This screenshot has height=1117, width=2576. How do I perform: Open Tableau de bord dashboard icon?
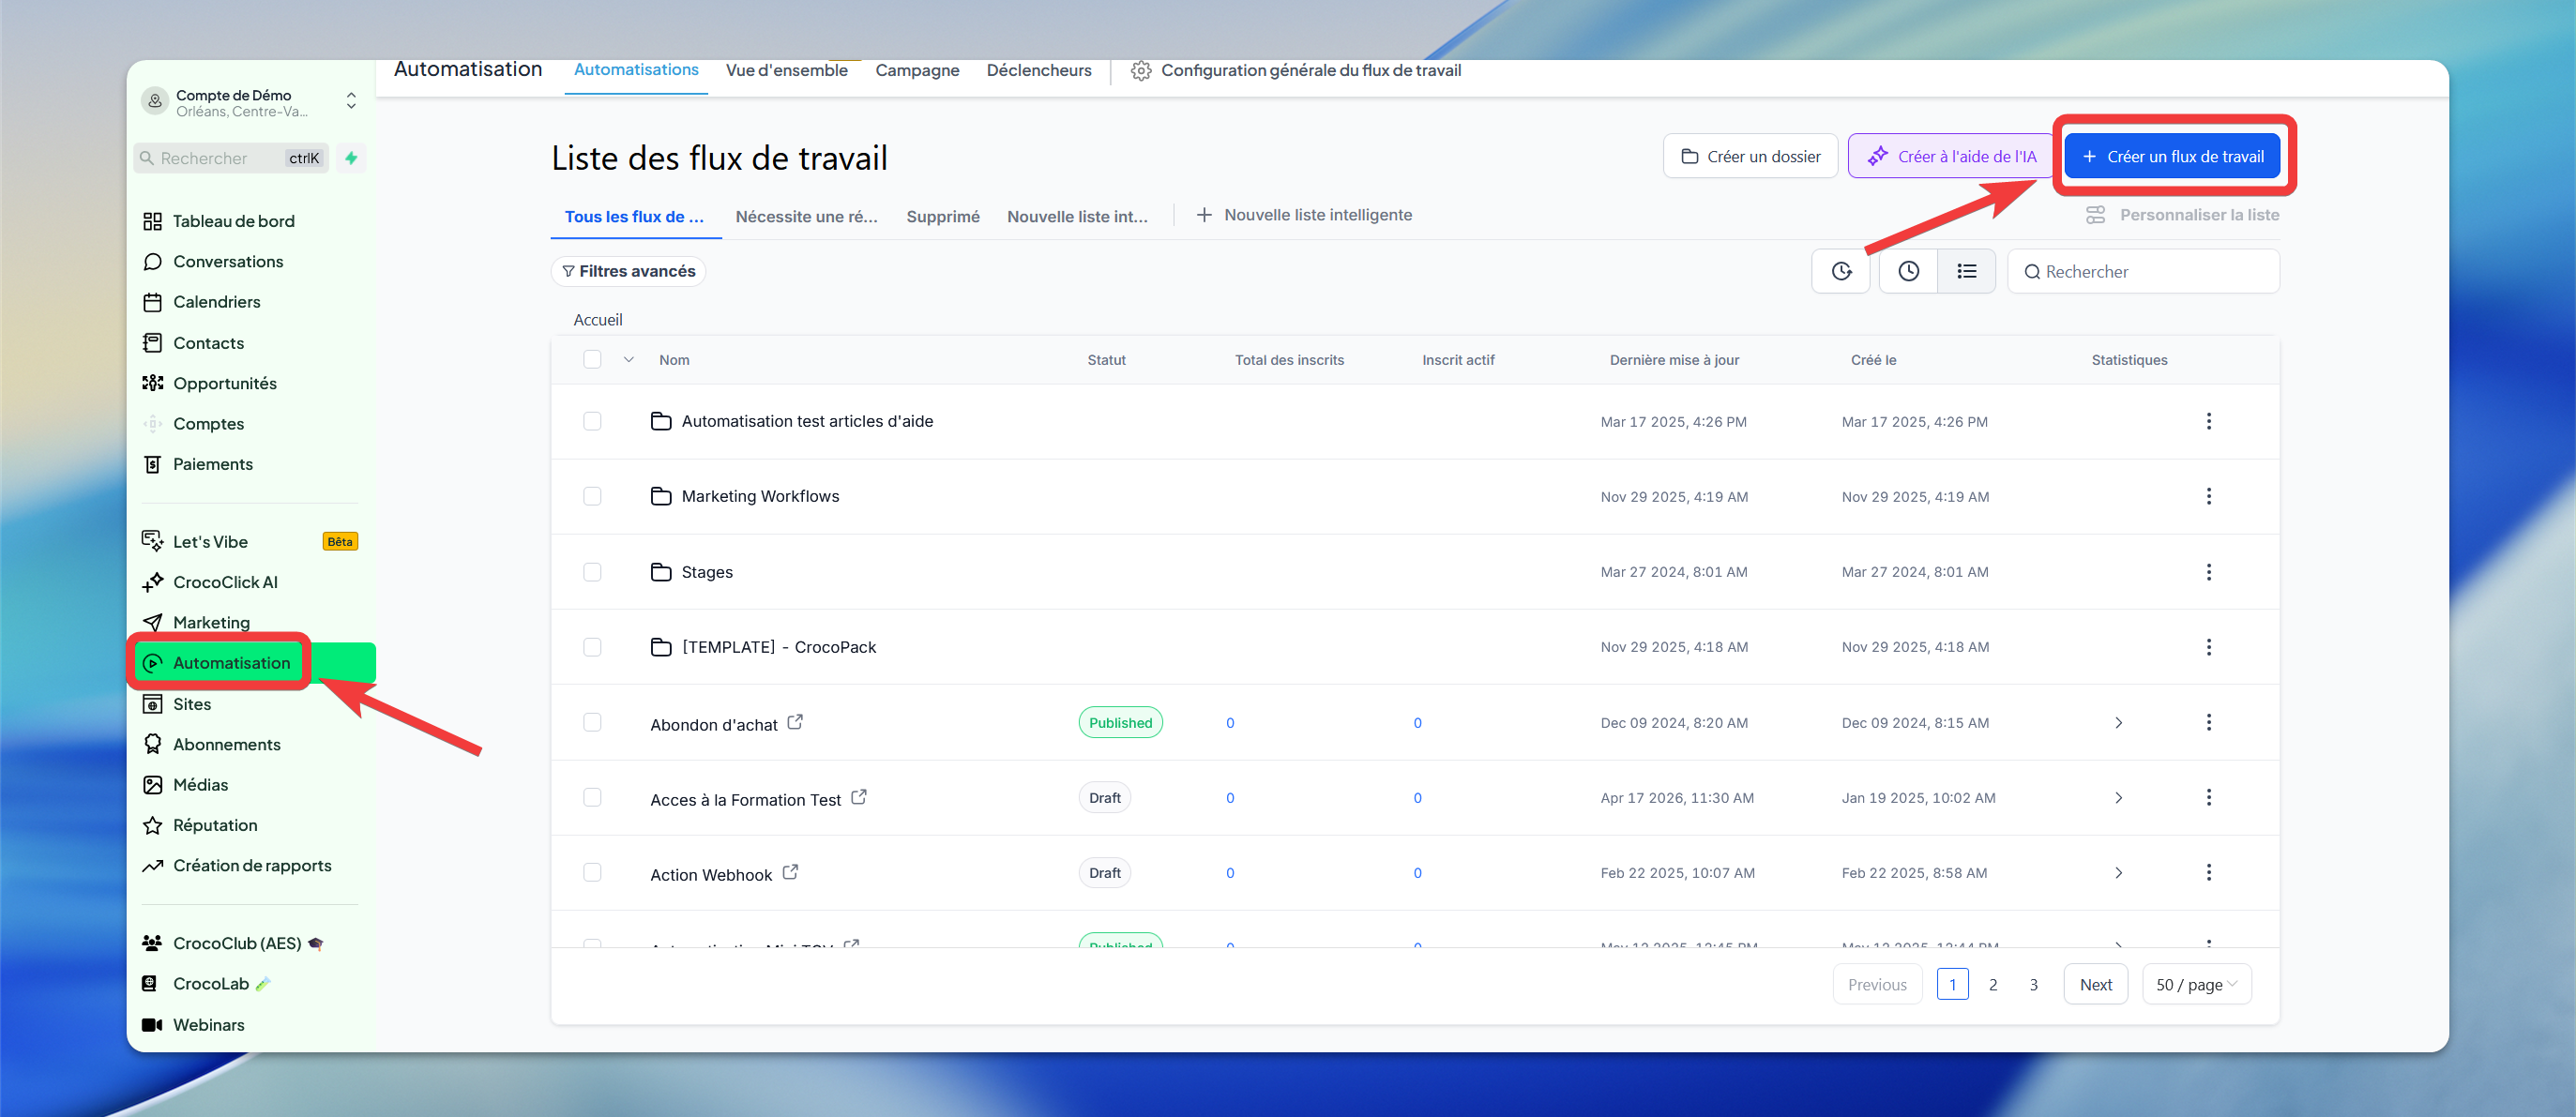click(x=152, y=221)
